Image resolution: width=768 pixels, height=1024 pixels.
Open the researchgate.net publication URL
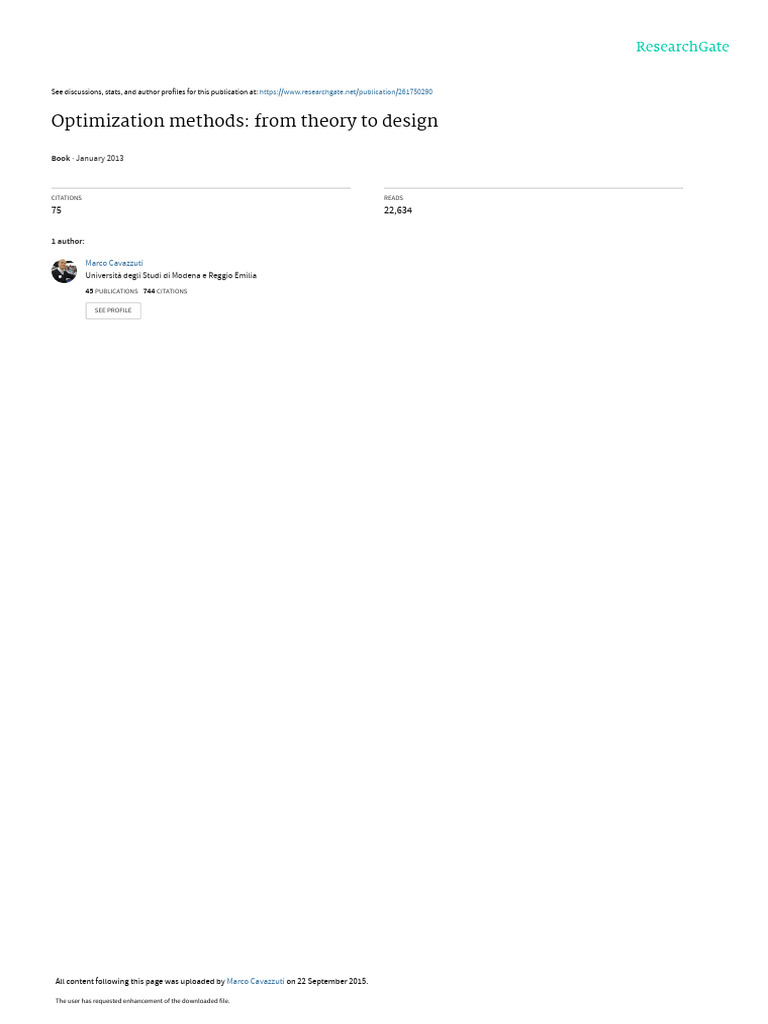click(345, 92)
